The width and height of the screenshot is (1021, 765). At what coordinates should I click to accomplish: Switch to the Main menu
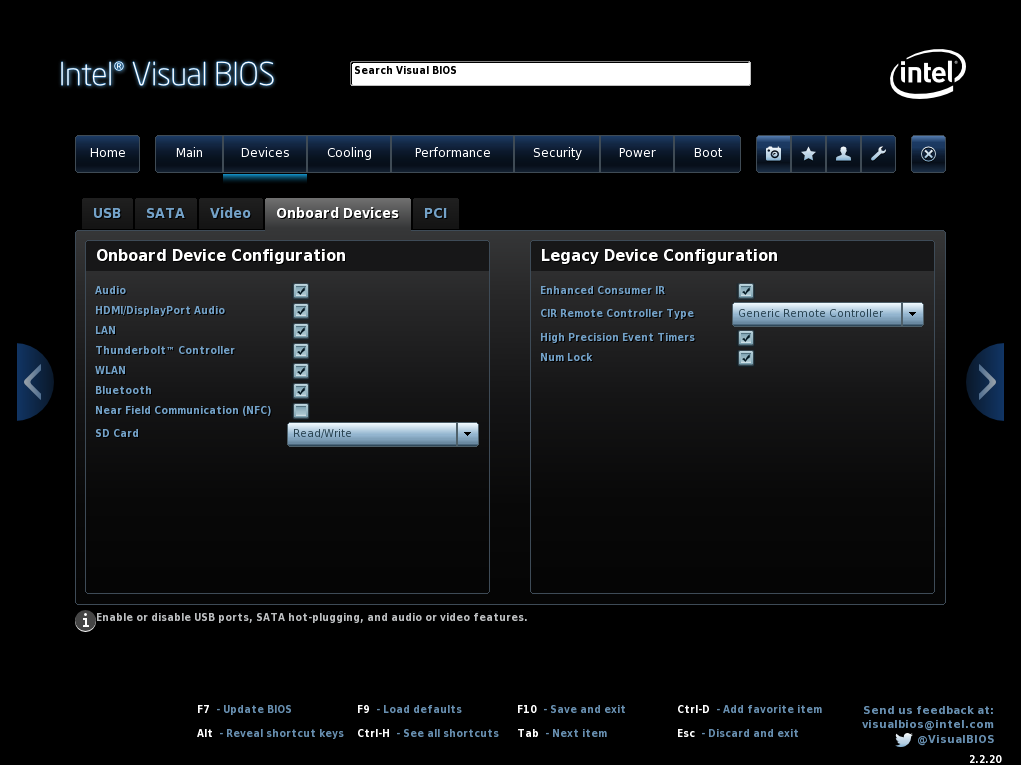(189, 154)
